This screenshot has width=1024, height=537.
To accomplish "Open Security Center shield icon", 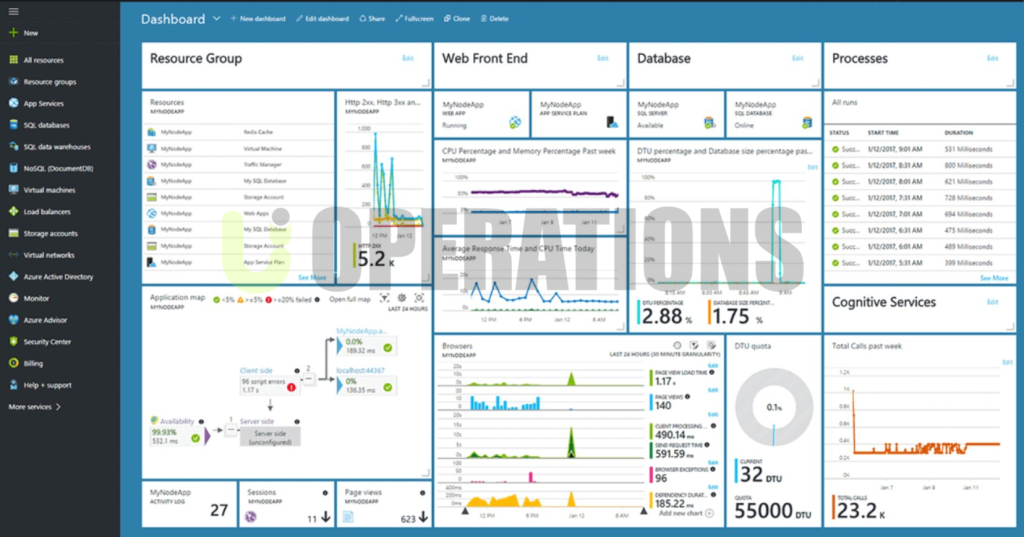I will click(x=13, y=341).
